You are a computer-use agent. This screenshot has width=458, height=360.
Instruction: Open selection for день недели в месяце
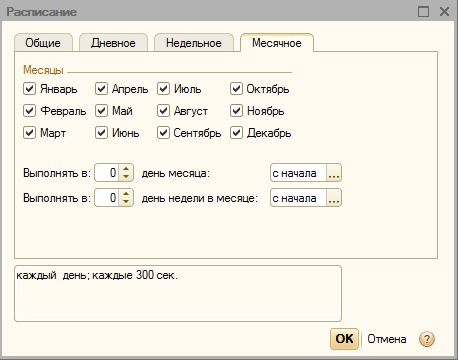[334, 198]
